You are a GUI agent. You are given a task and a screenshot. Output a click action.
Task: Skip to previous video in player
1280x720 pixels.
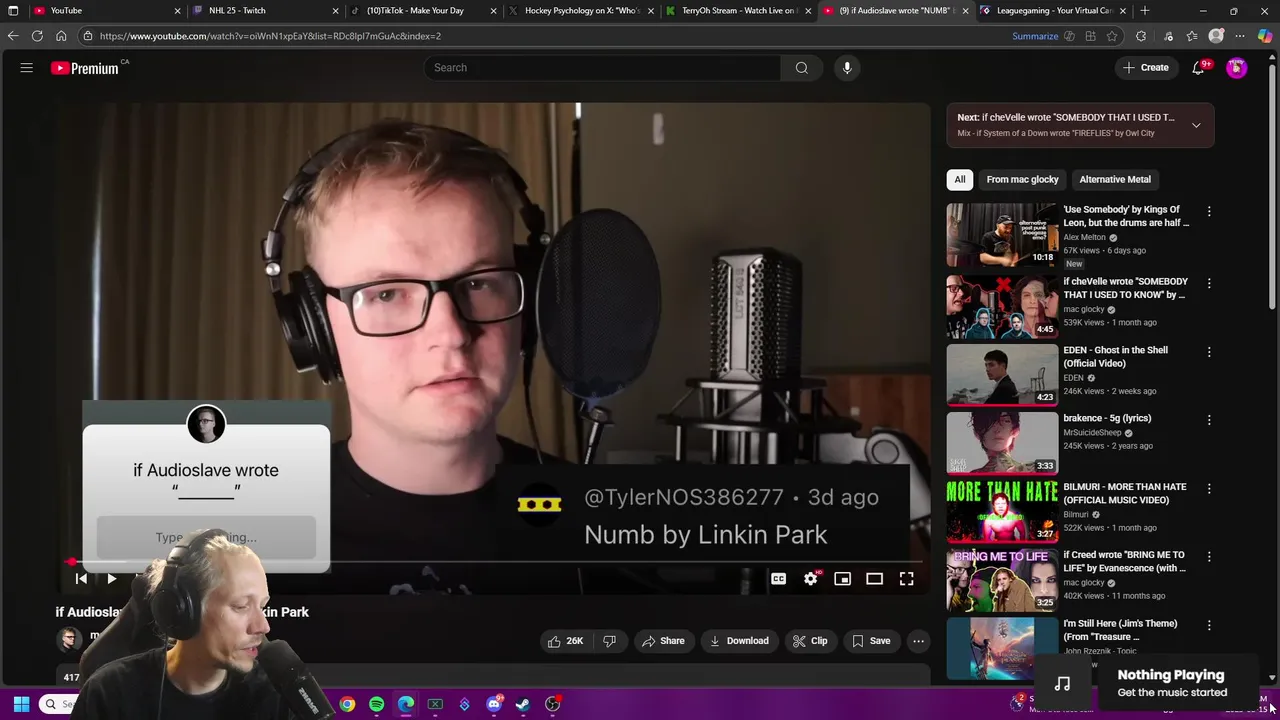tap(81, 579)
